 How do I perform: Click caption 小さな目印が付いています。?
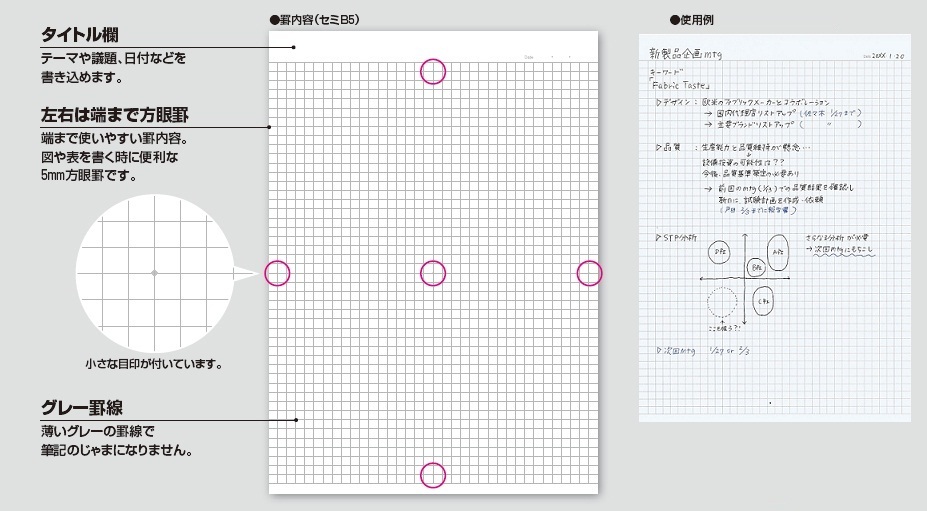pyautogui.click(x=154, y=364)
